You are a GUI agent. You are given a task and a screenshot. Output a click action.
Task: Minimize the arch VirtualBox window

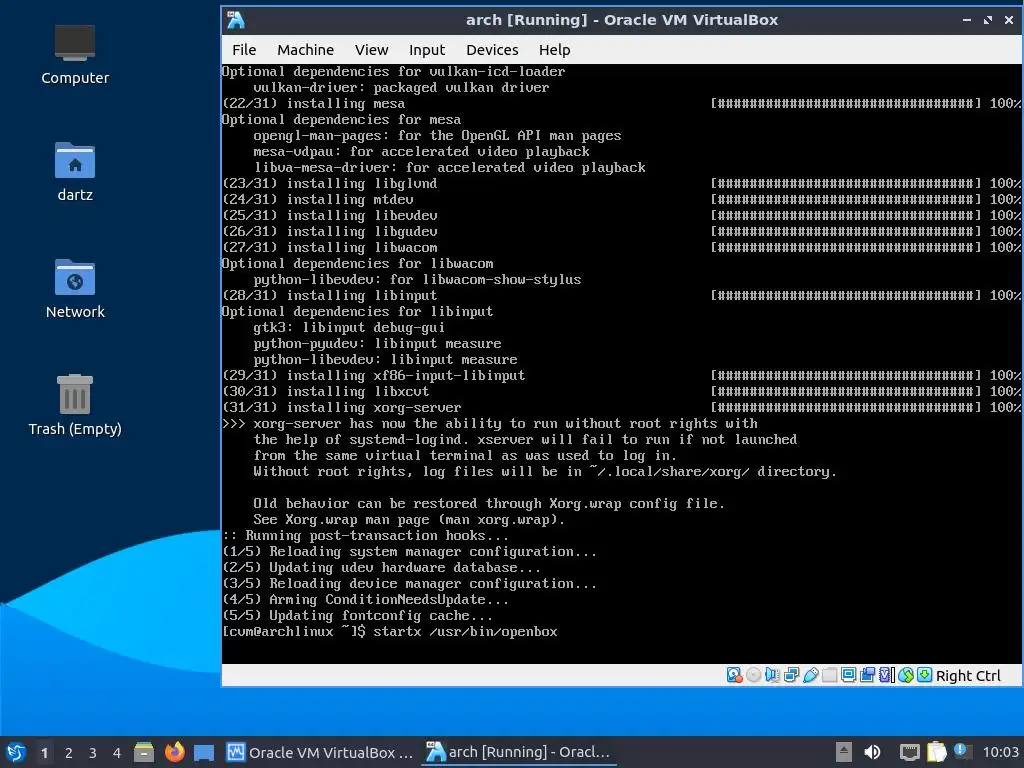tap(967, 20)
